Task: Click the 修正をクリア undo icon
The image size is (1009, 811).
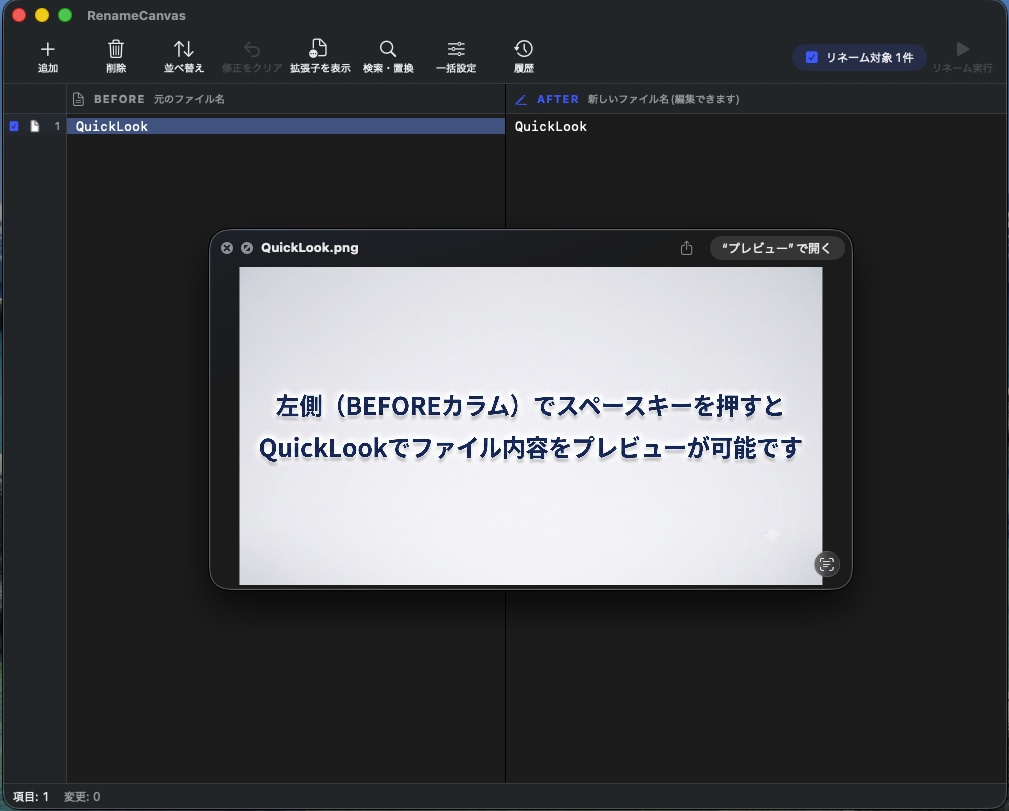Action: click(252, 49)
